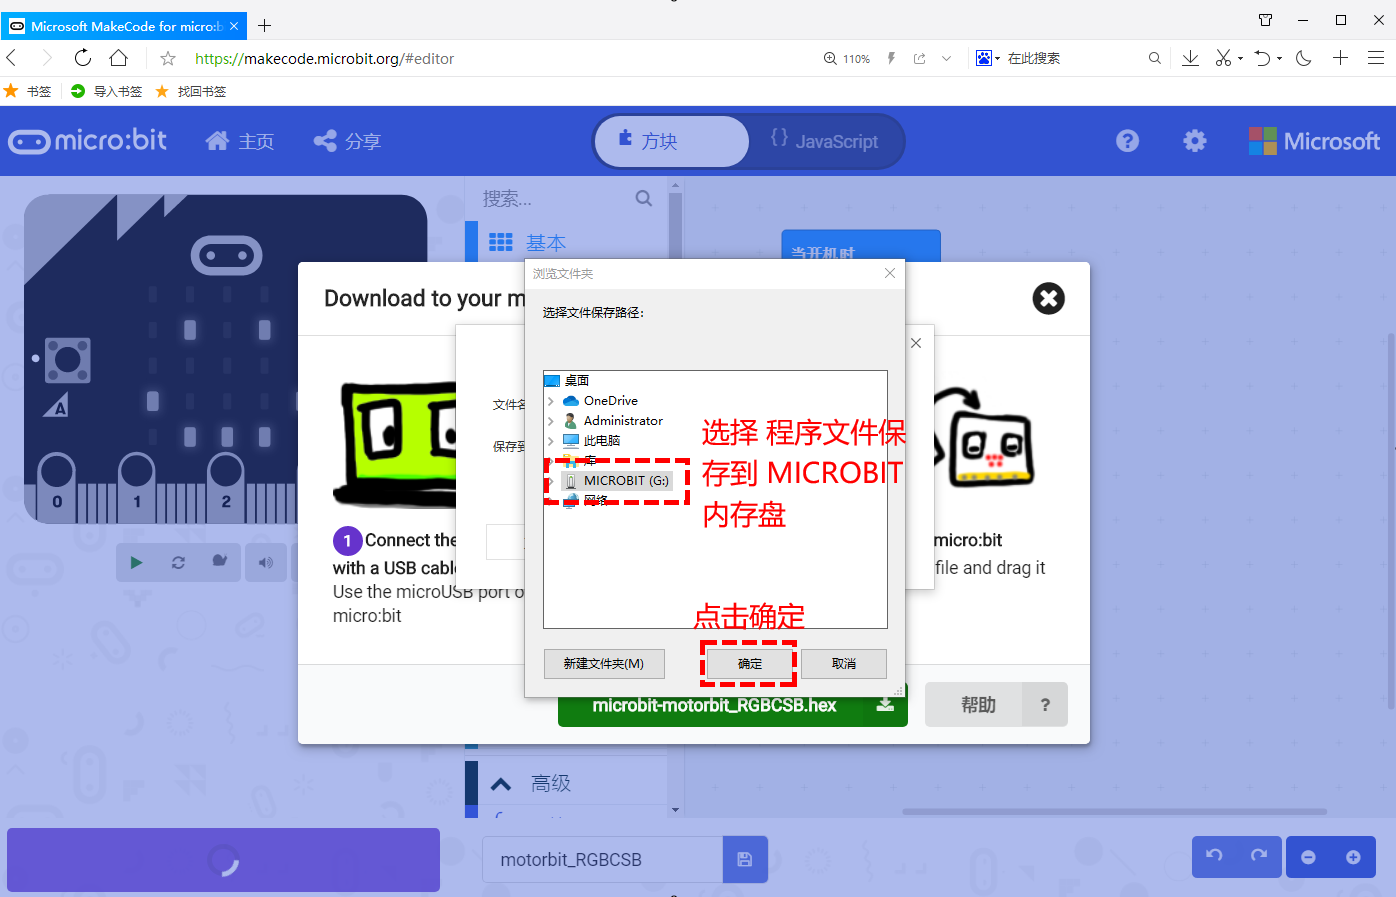Toggle simulator slow-motion icon
Image resolution: width=1396 pixels, height=897 pixels.
(x=220, y=562)
